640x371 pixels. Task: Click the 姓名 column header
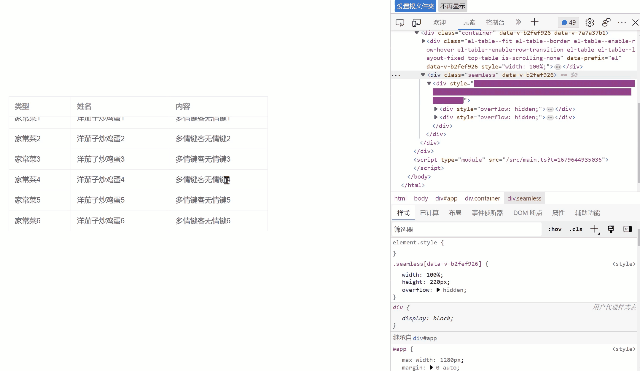point(84,107)
